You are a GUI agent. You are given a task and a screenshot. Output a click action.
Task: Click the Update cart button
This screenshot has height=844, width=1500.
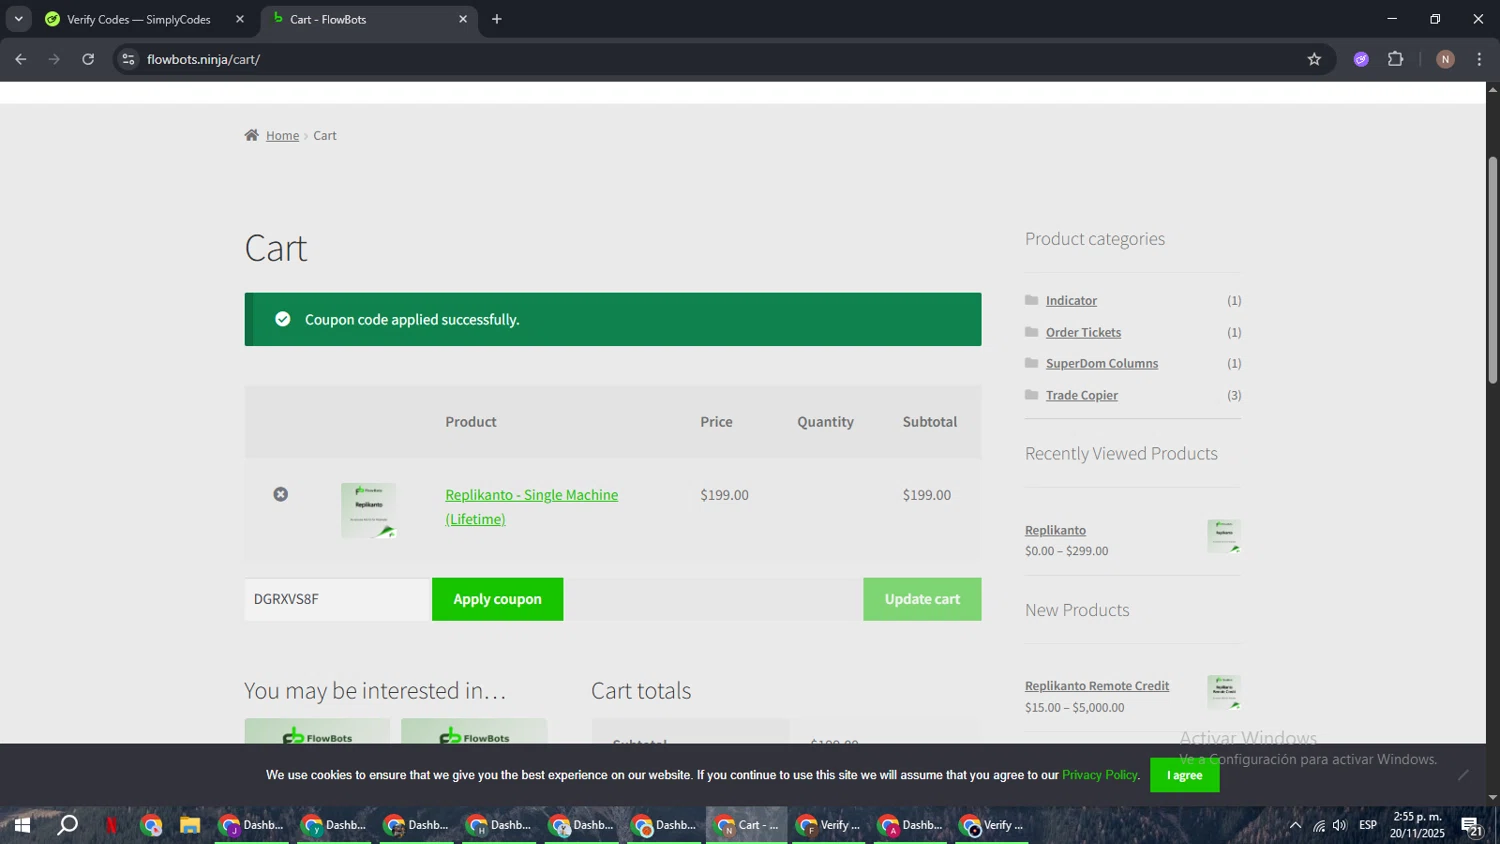click(x=922, y=599)
